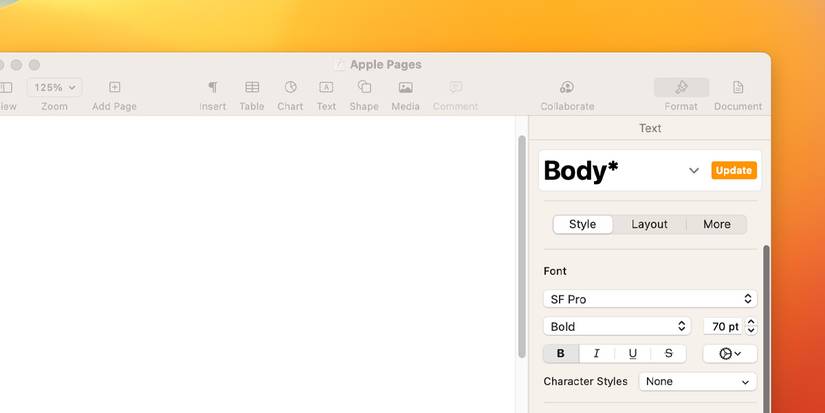
Task: Click the Font section label
Action: [x=555, y=271]
